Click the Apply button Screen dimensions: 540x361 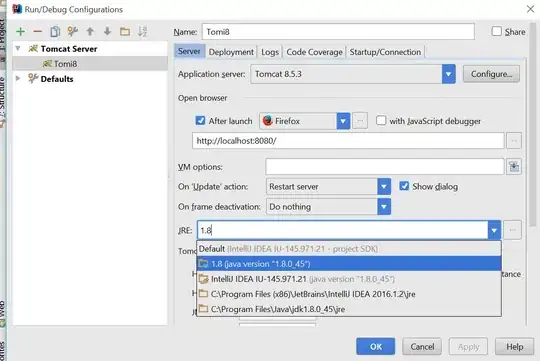click(468, 347)
